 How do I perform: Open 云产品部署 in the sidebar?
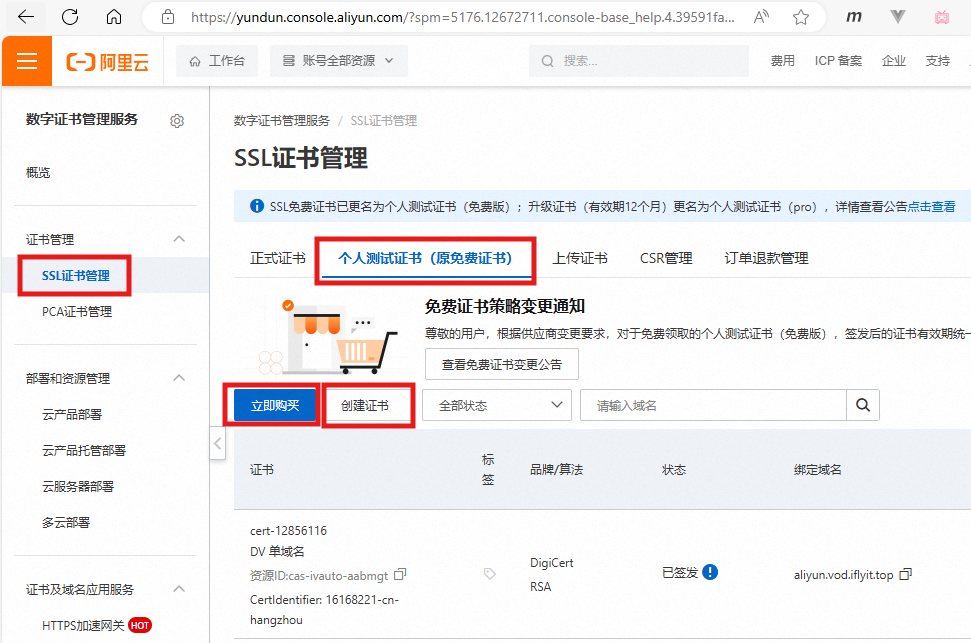point(72,414)
